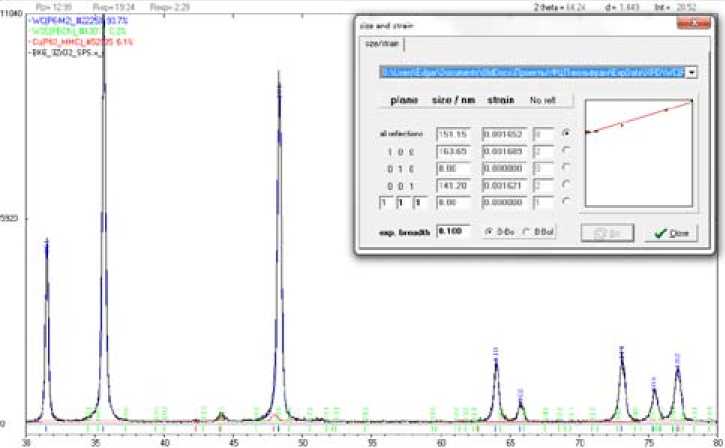Image resolution: width=725 pixels, height=448 pixels.
Task: Click the 'size / nm' column header
Action: 453,100
